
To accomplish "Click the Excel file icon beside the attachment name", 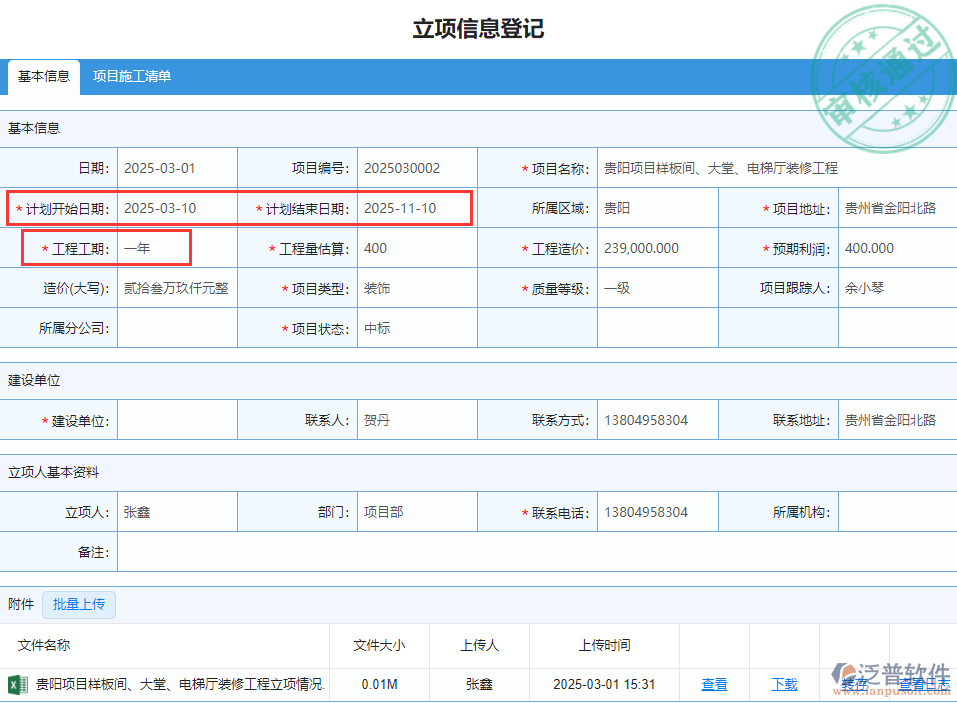I will click(x=20, y=684).
